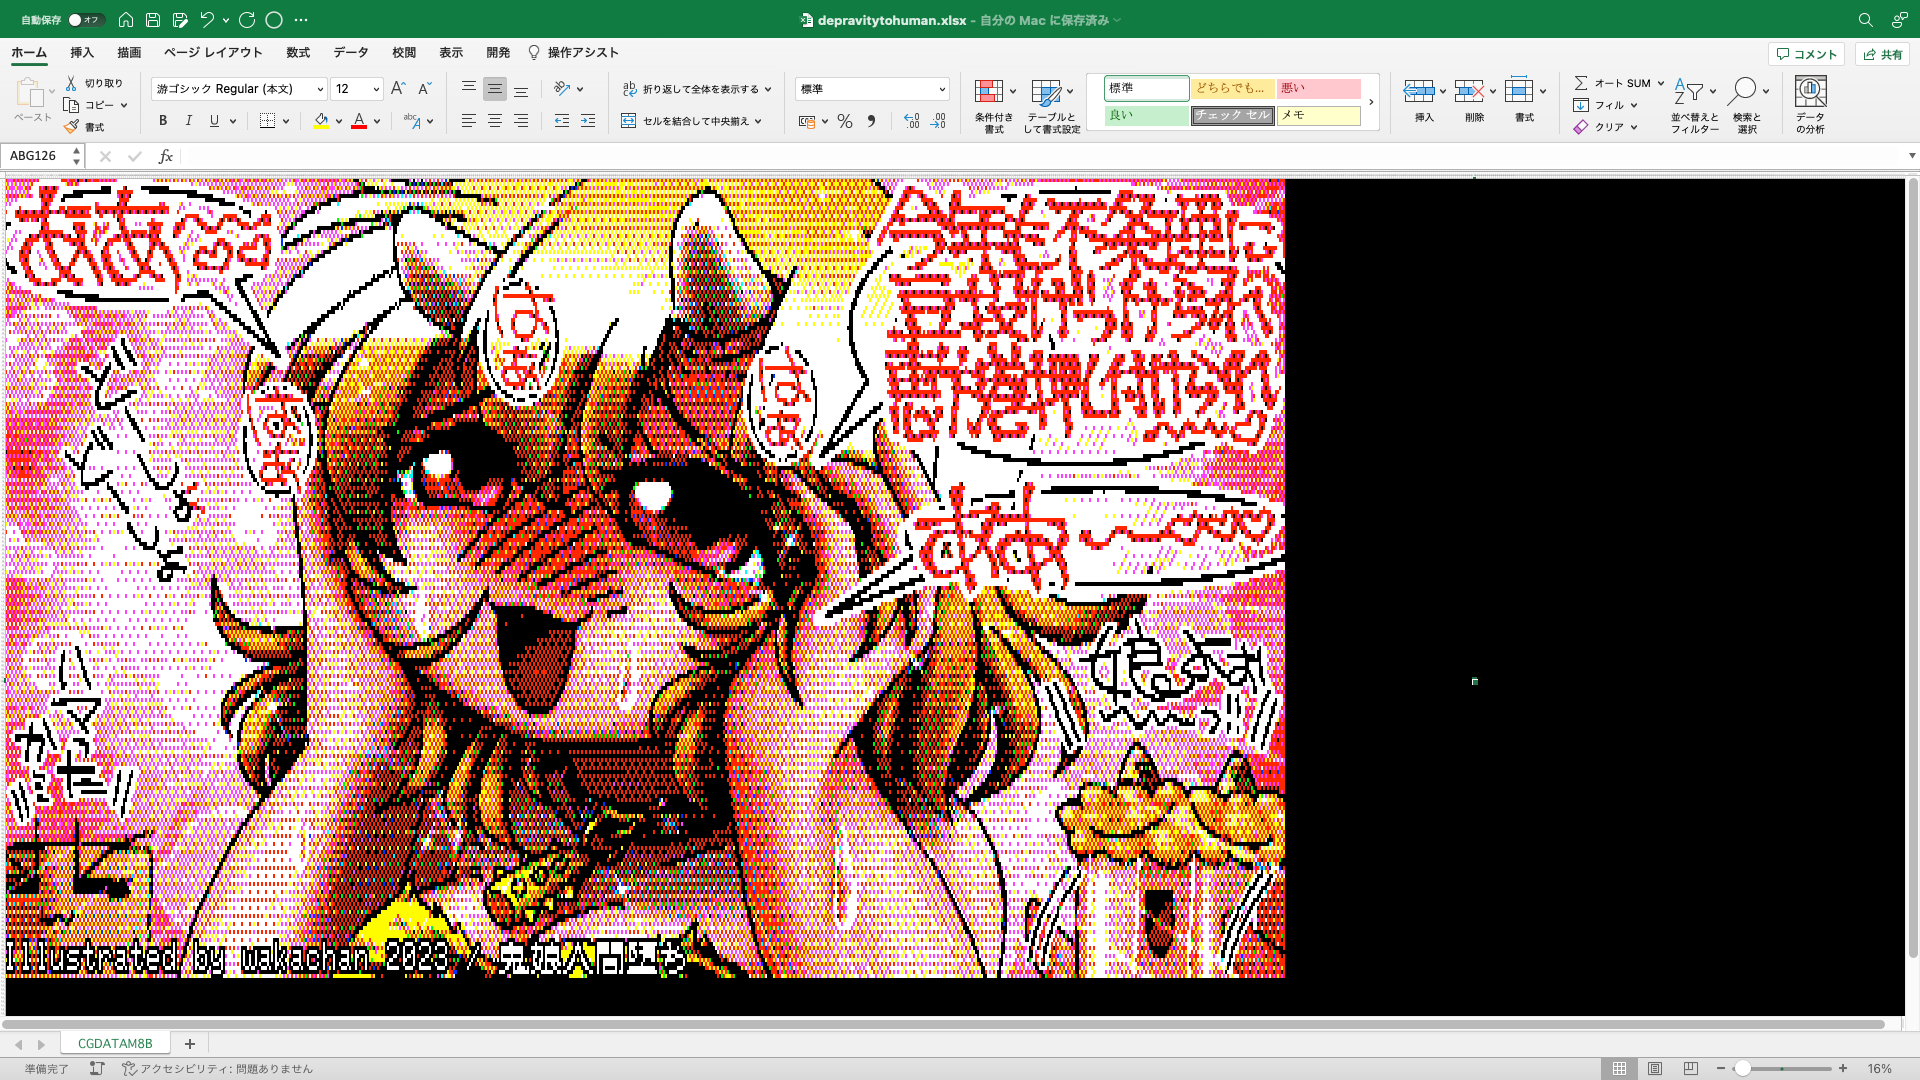This screenshot has width=1920, height=1080.
Task: Open Find & Select (検索と選択)
Action: pos(1747,106)
